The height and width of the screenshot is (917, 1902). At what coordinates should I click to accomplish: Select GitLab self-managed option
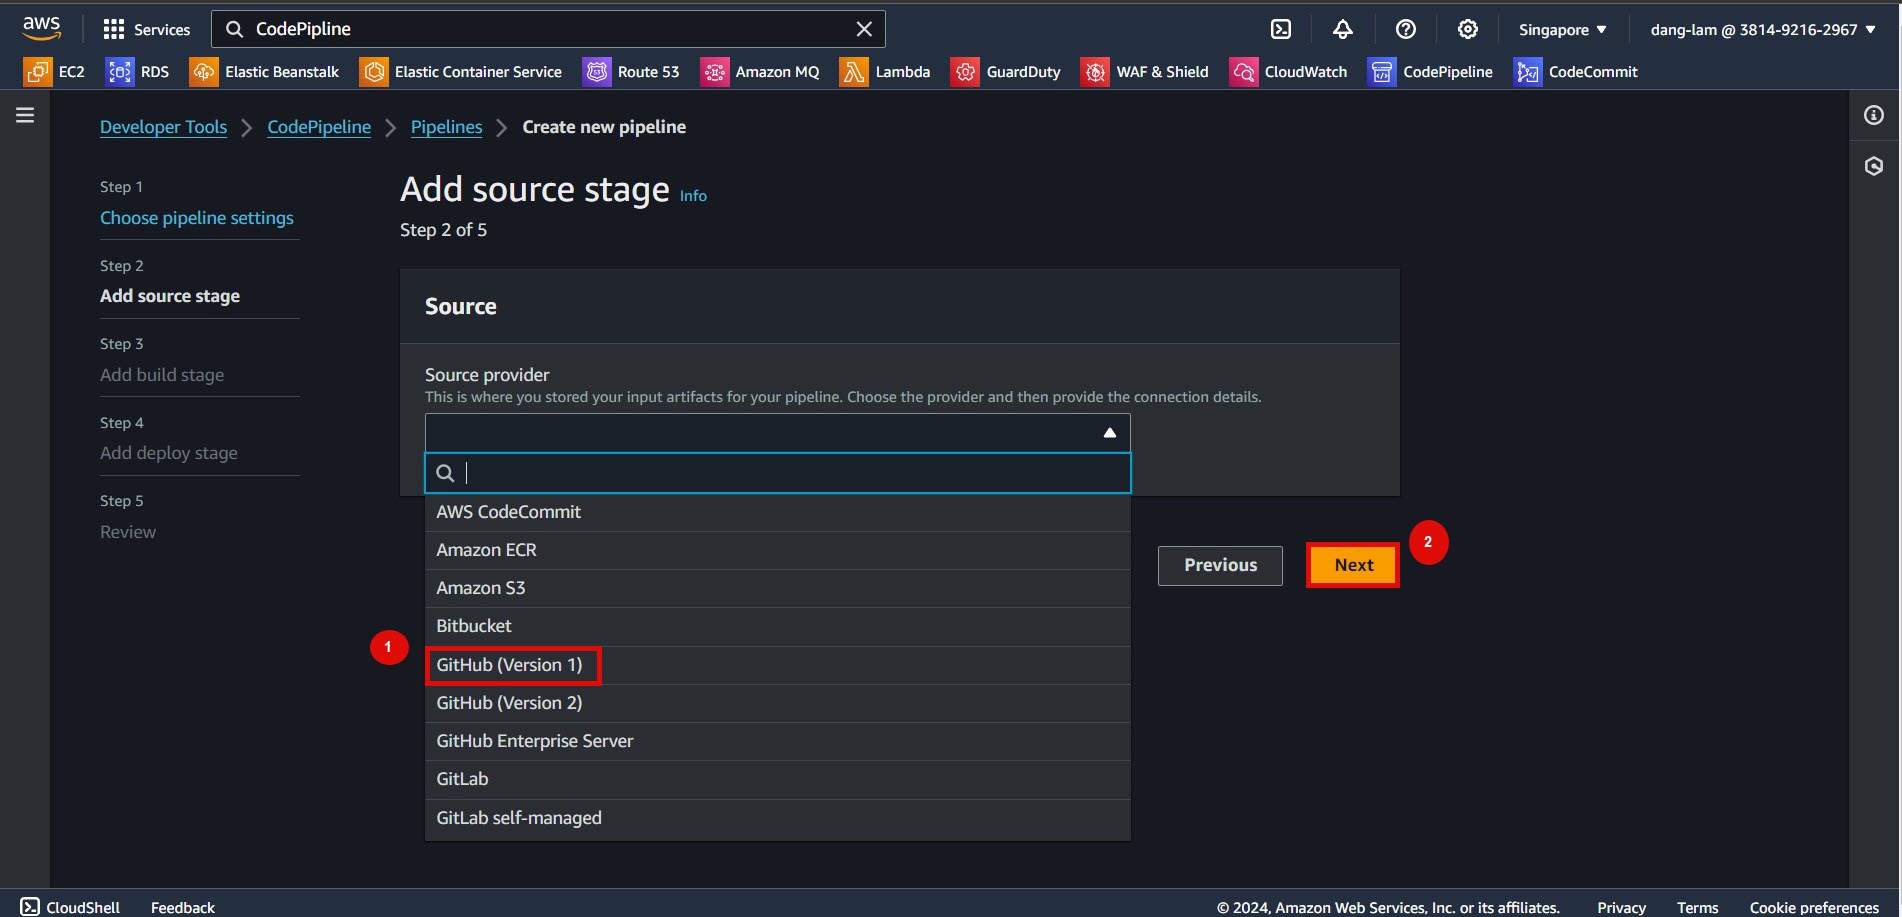pos(778,818)
